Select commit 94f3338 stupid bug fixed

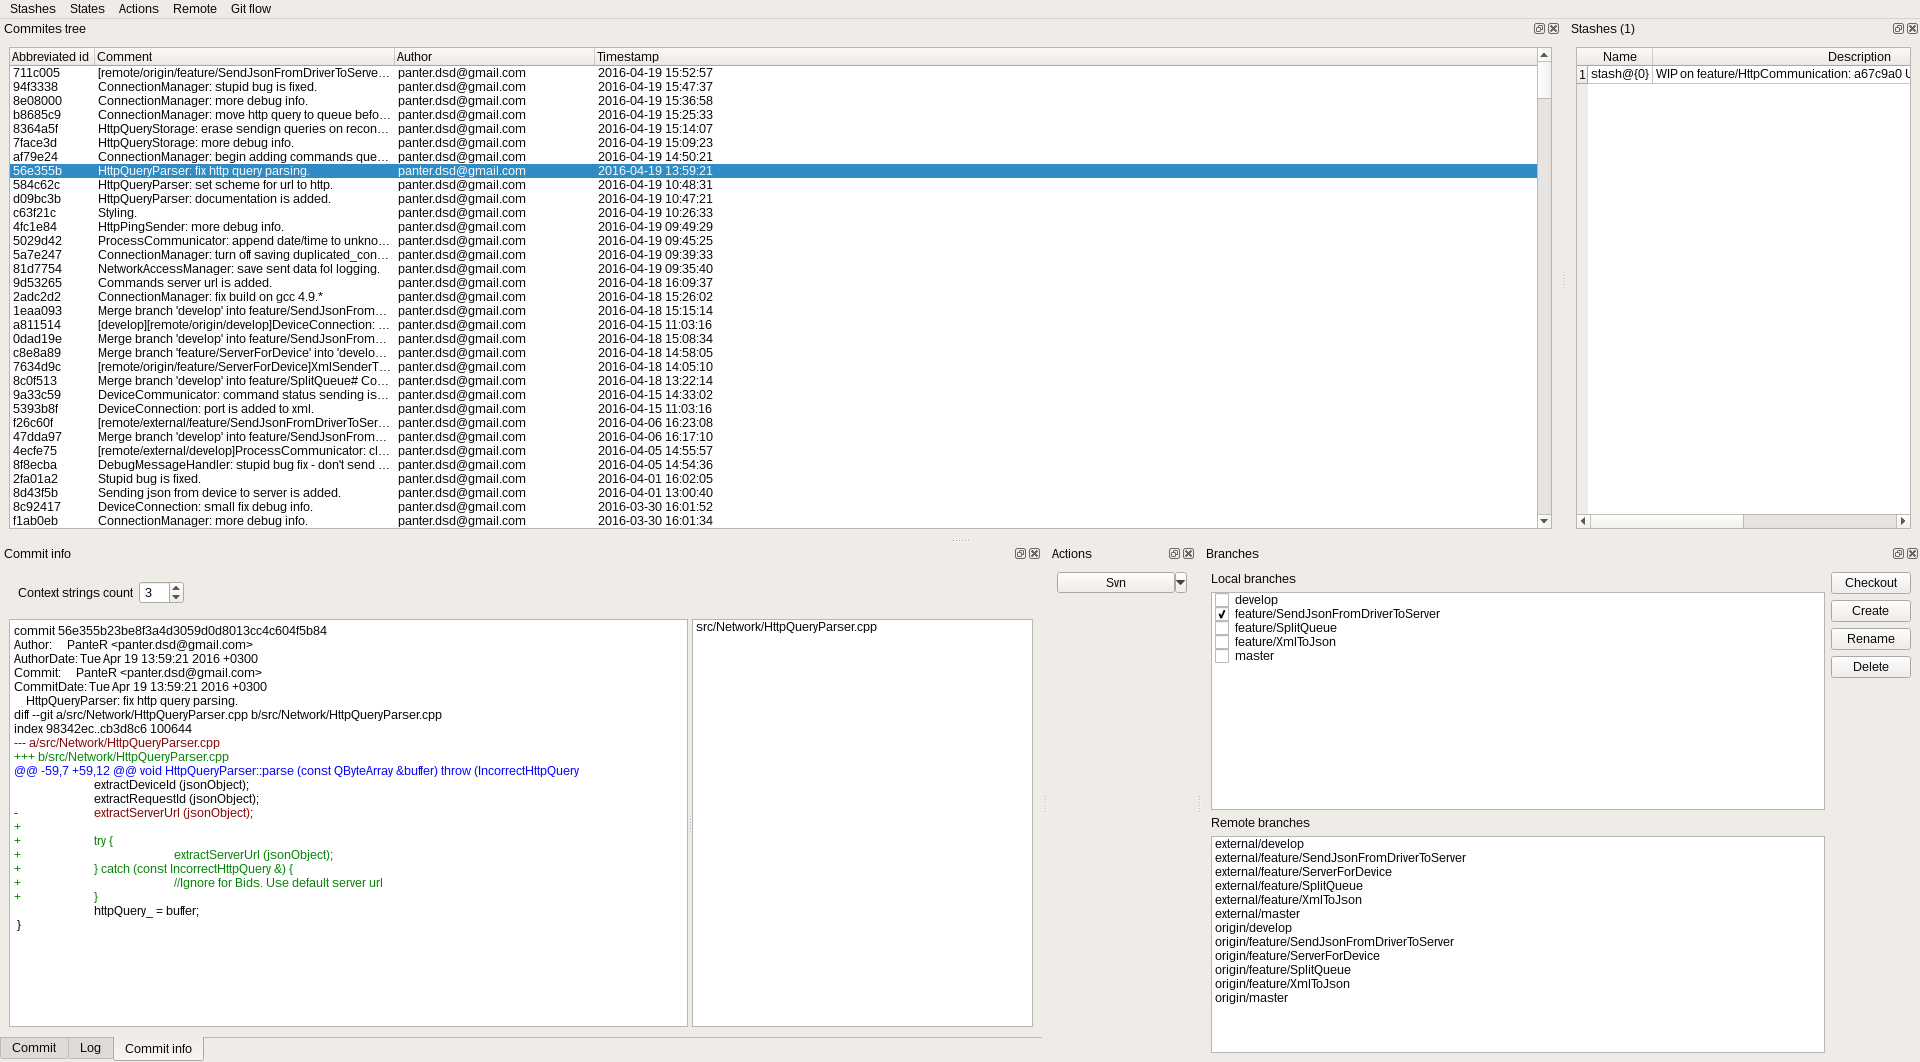click(773, 87)
